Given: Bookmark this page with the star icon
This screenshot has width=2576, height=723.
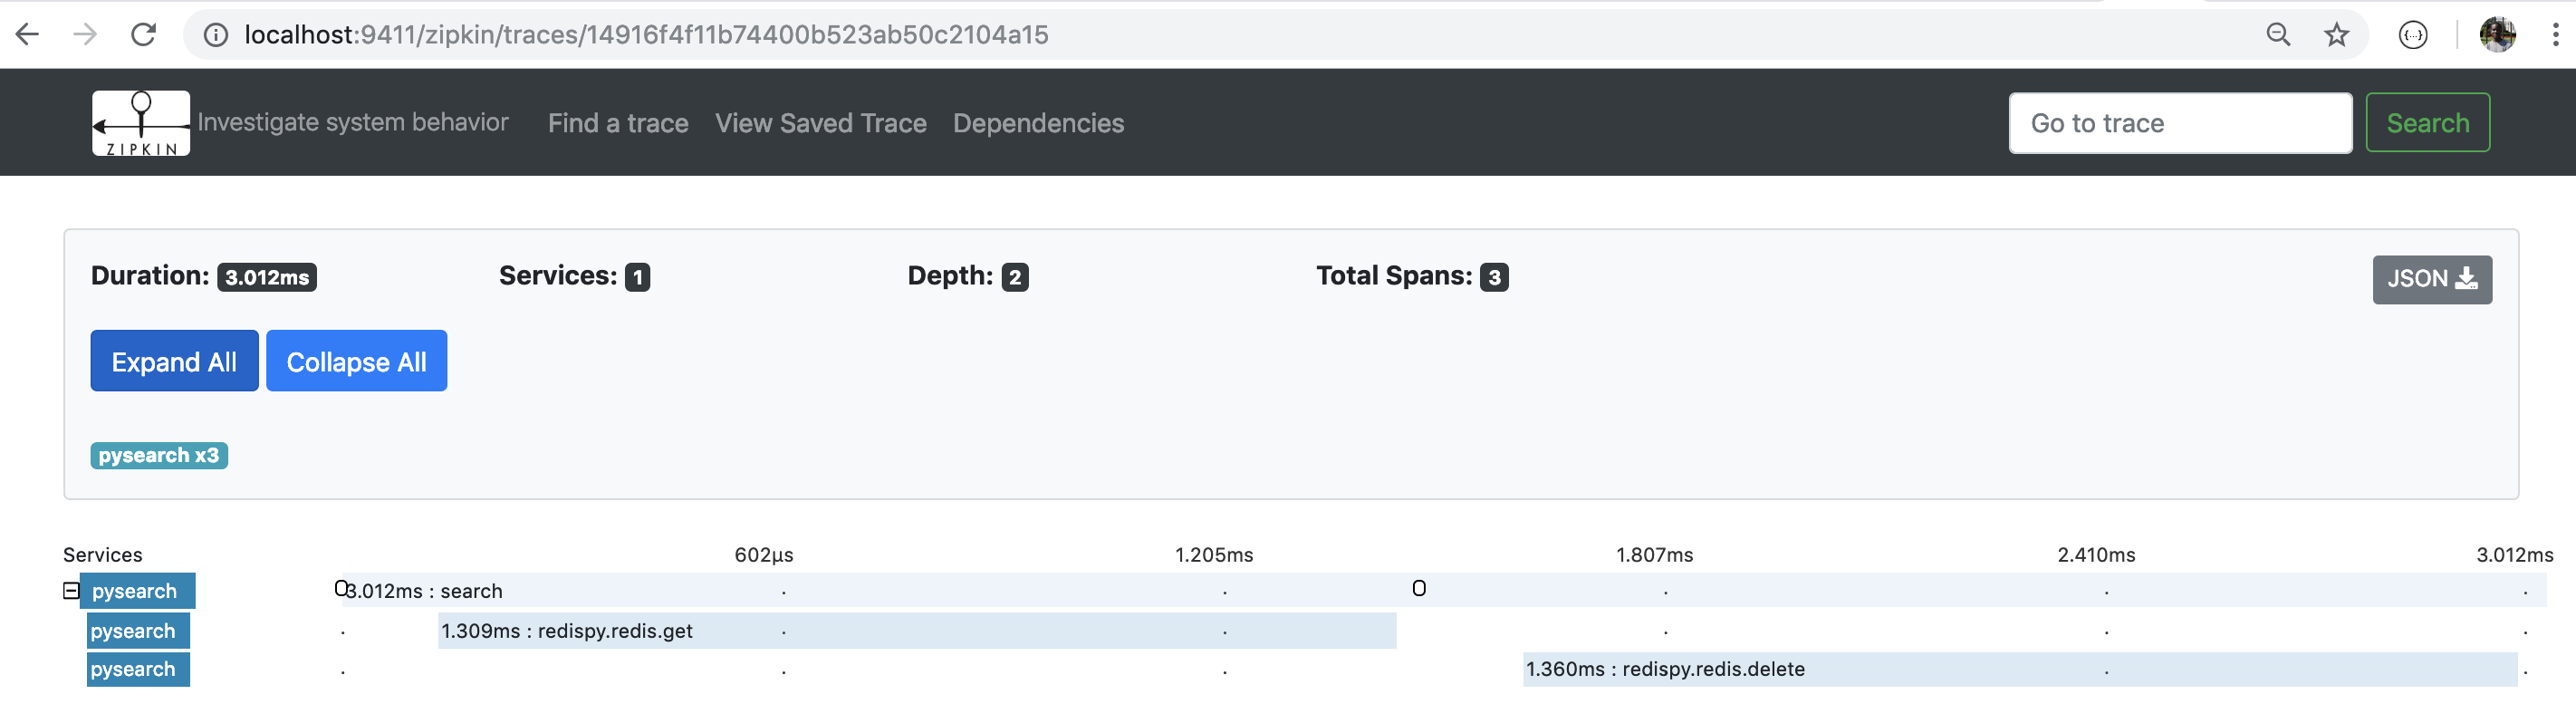Looking at the screenshot, I should pos(2336,35).
